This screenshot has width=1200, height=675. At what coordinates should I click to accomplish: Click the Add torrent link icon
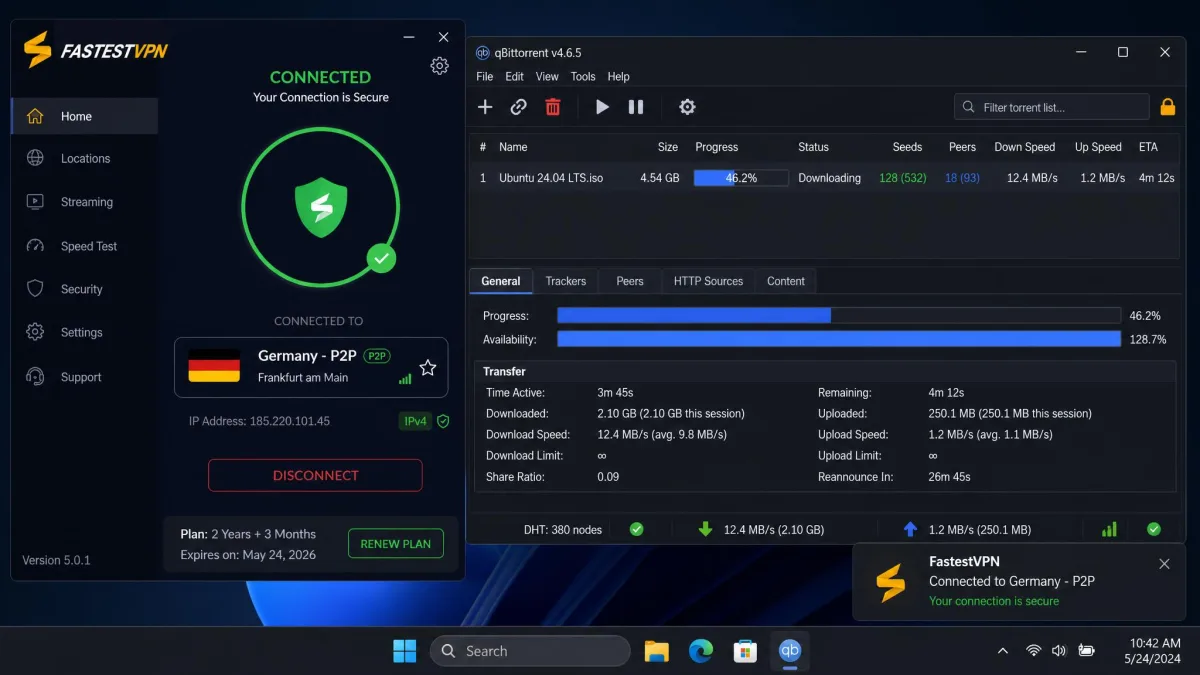coord(518,107)
